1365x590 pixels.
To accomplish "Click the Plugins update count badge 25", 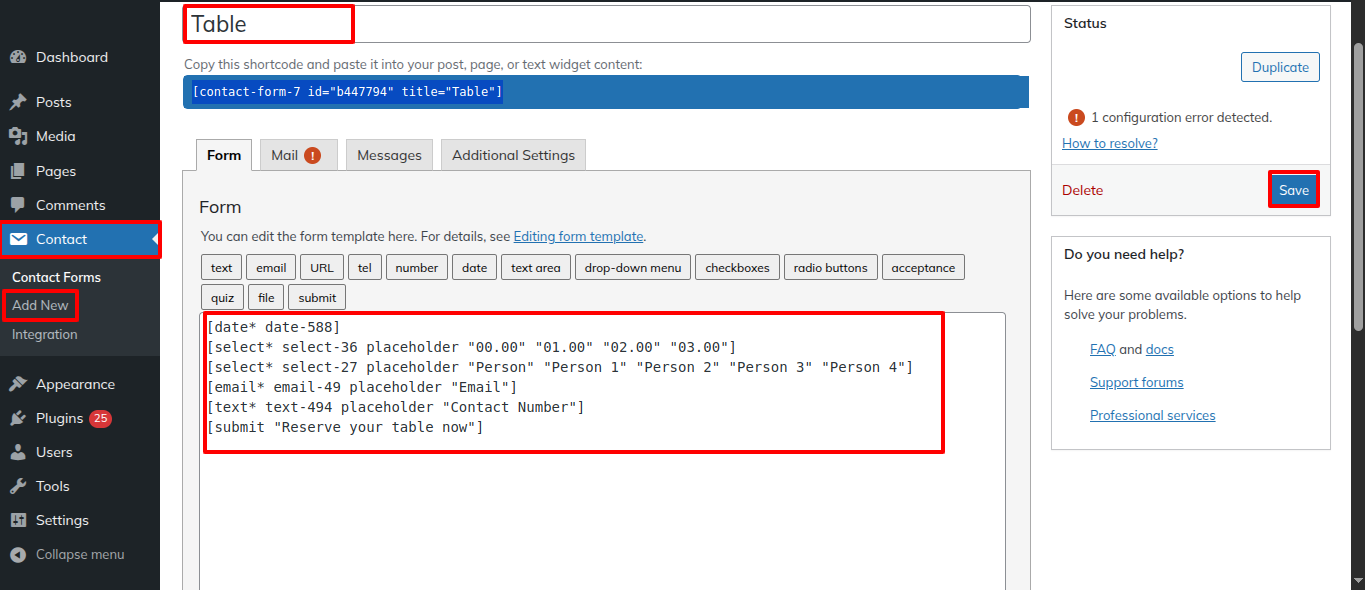I will (x=100, y=418).
